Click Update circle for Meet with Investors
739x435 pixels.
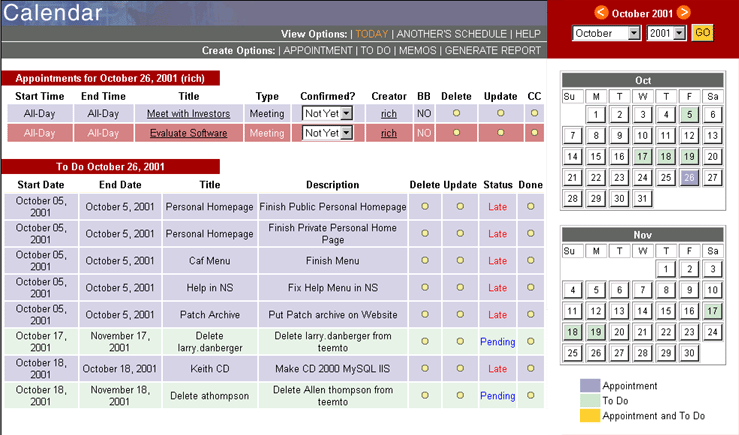(501, 113)
